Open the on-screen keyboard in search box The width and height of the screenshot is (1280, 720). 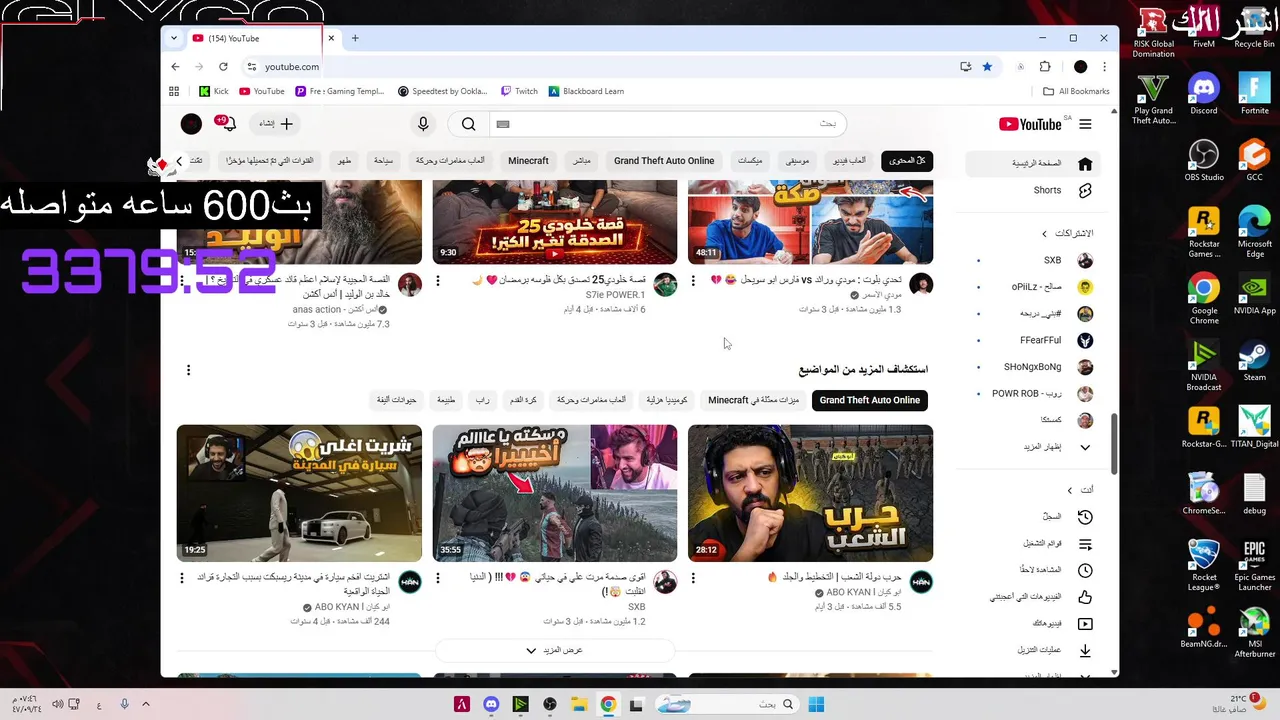tap(503, 124)
